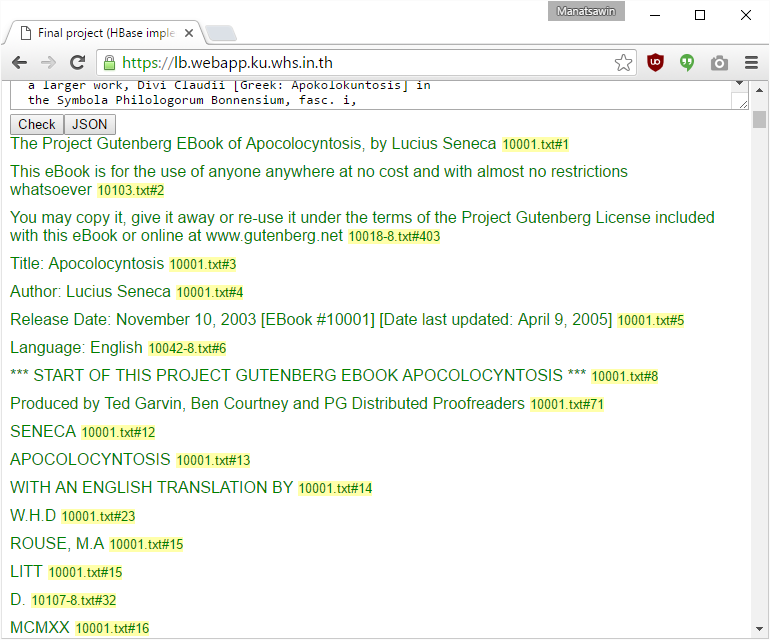
Task: Bookmark this page with the star icon
Action: (x=623, y=63)
